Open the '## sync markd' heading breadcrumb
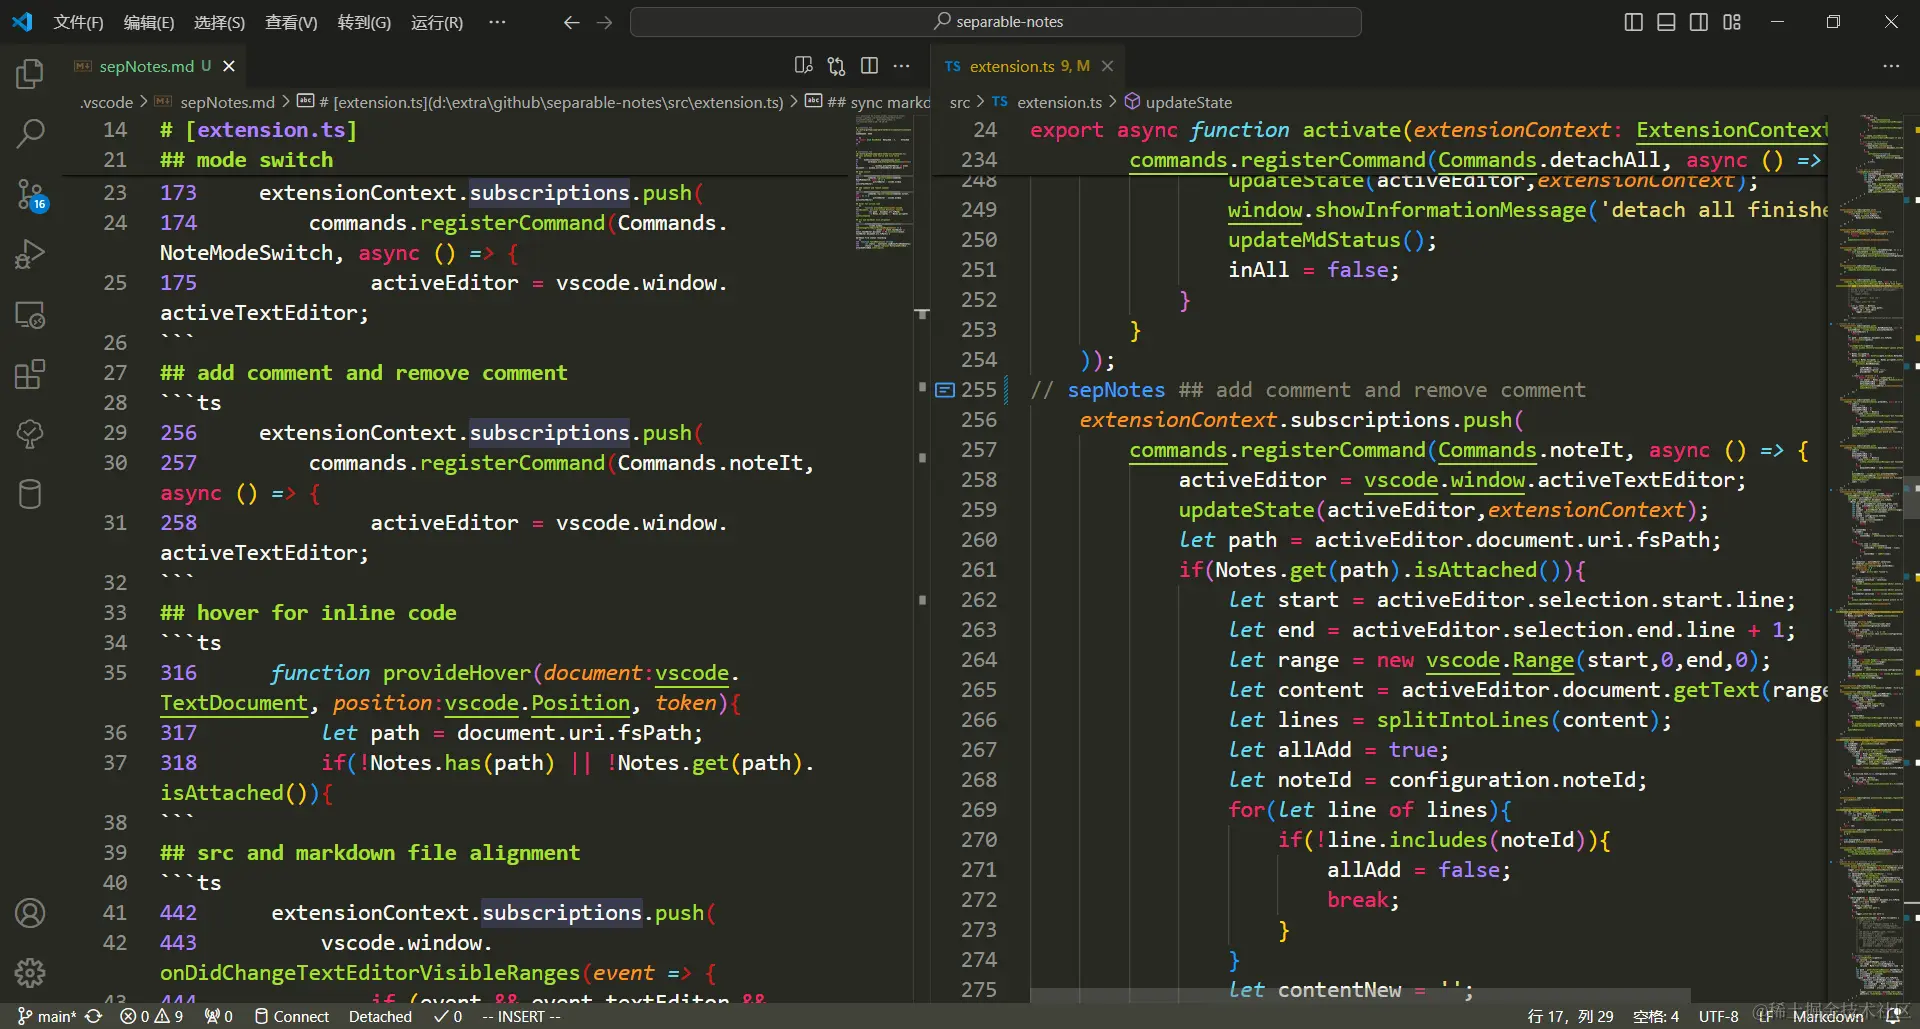 [868, 102]
